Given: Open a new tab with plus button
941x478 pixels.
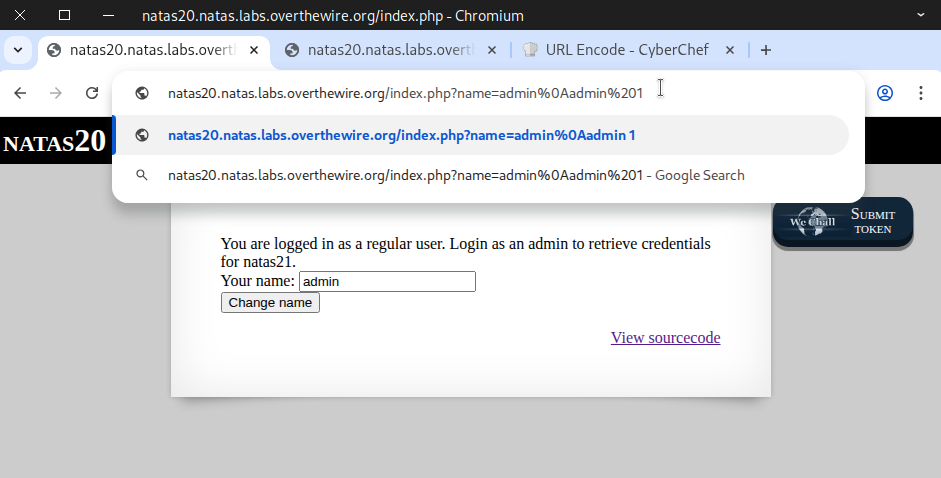Looking at the screenshot, I should coord(766,50).
